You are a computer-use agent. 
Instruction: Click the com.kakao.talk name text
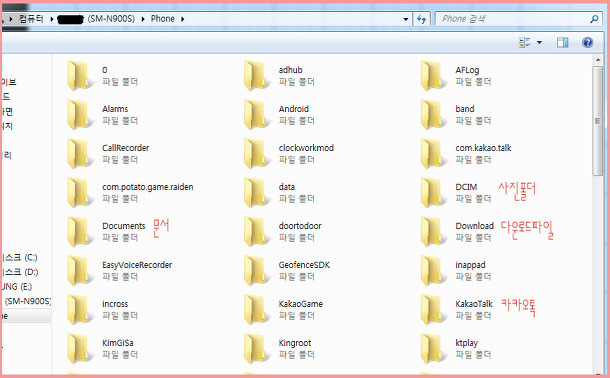point(483,148)
